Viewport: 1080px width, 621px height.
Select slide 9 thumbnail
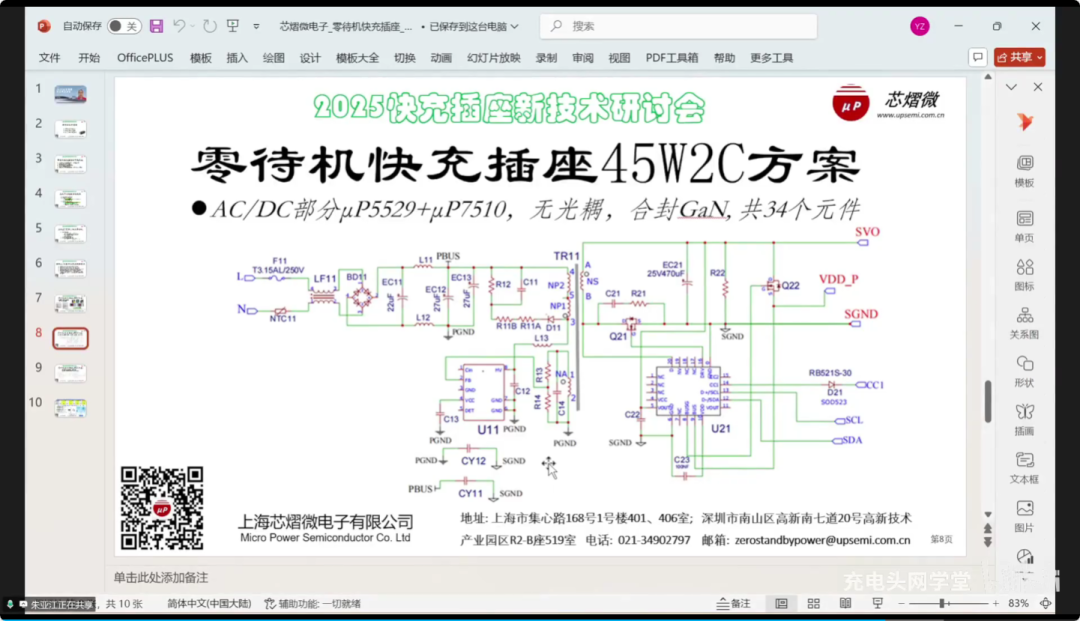[70, 372]
